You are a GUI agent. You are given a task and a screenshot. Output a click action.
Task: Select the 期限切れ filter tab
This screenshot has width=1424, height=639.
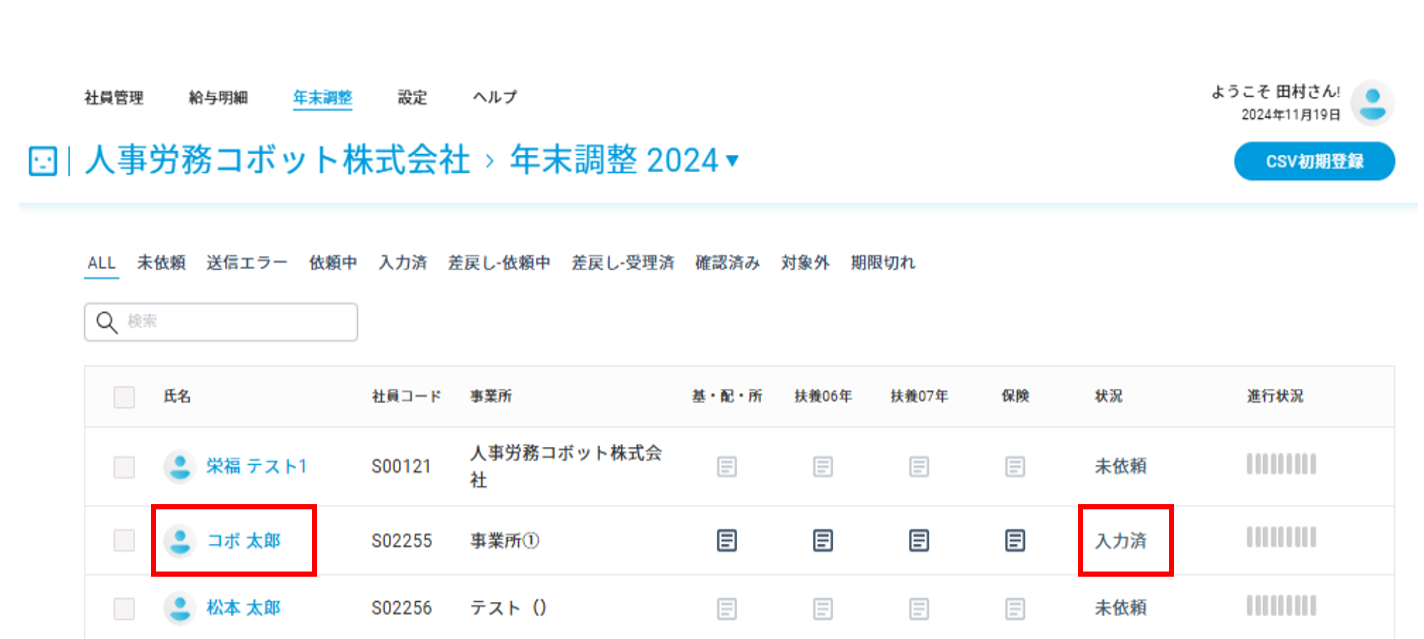click(x=883, y=264)
